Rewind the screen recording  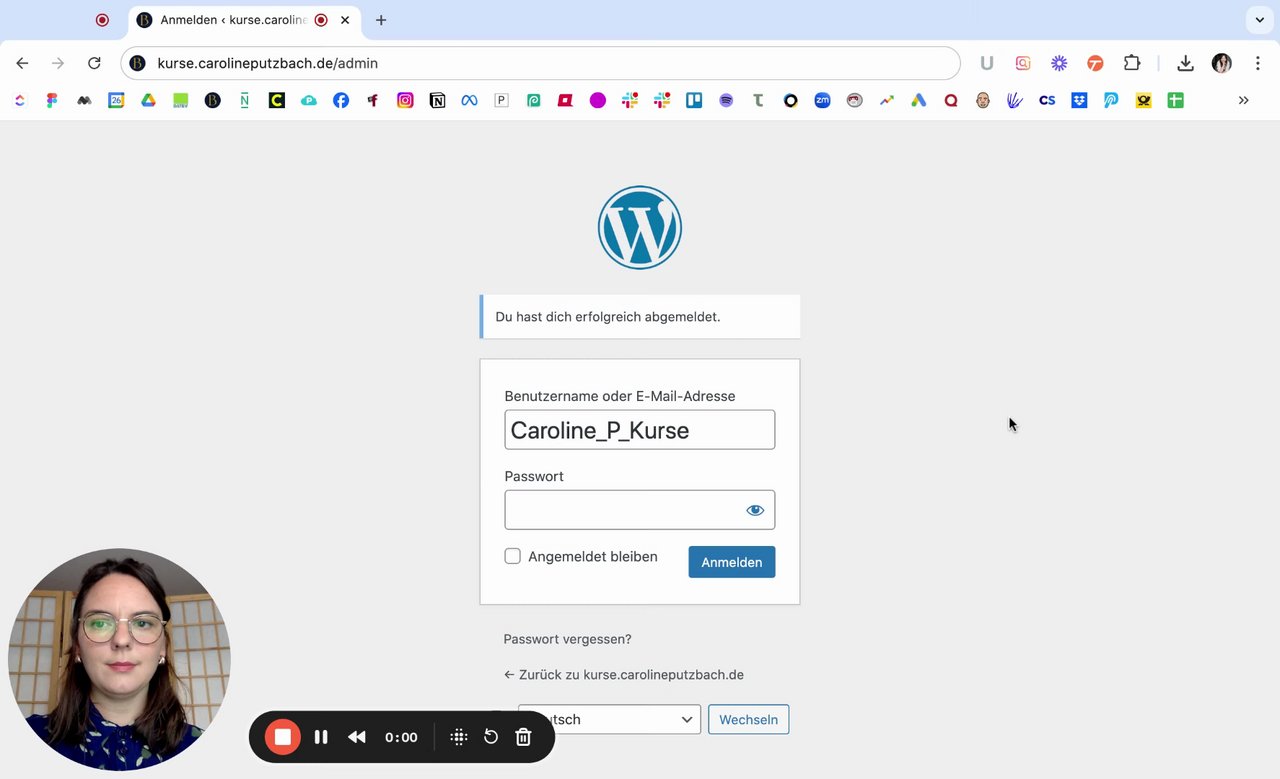pyautogui.click(x=357, y=737)
